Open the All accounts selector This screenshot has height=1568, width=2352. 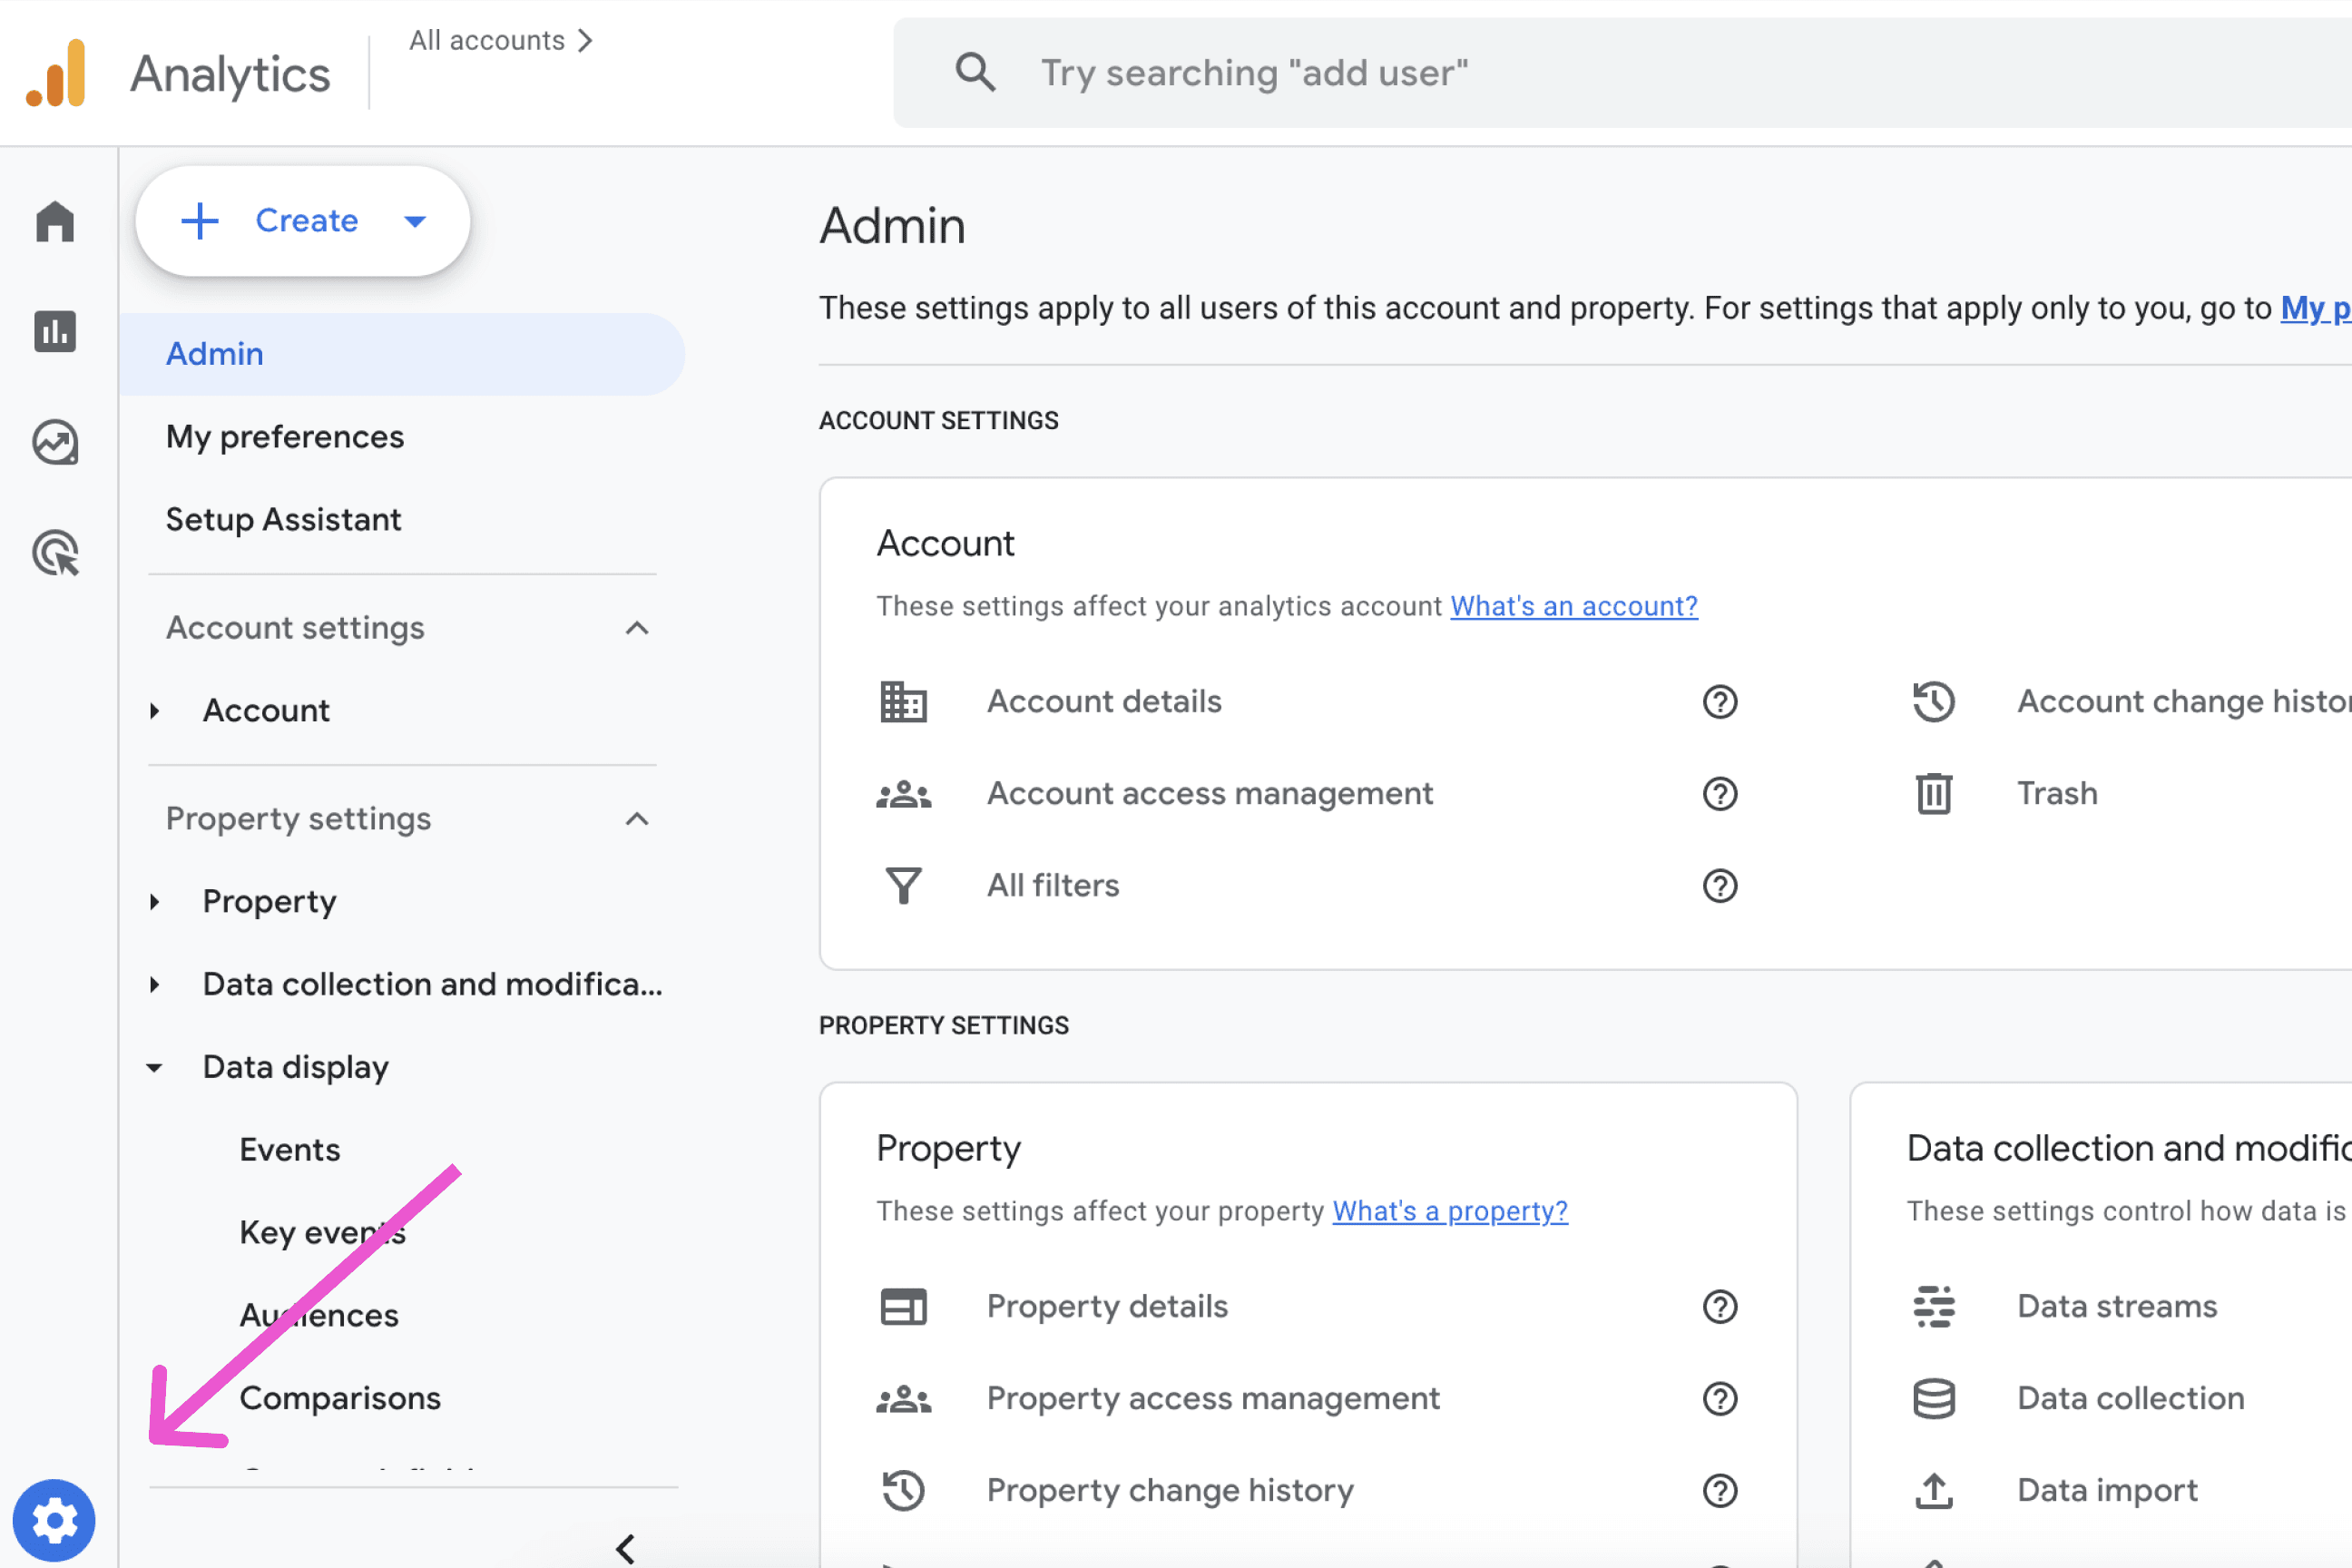point(500,41)
